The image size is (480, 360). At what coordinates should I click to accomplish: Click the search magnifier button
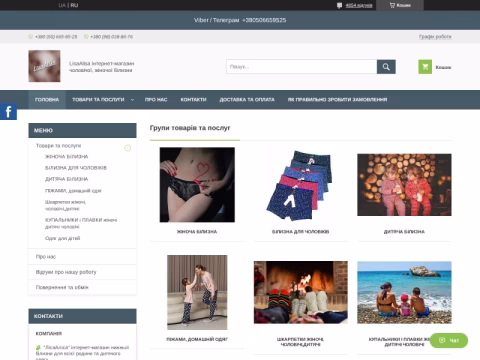click(386, 67)
